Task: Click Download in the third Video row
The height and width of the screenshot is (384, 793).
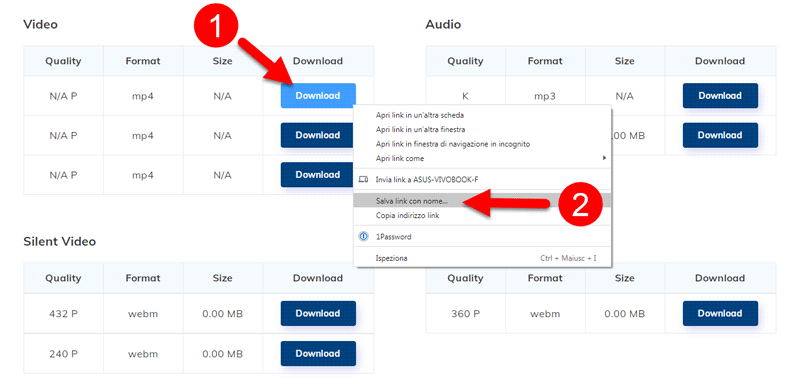Action: [317, 175]
